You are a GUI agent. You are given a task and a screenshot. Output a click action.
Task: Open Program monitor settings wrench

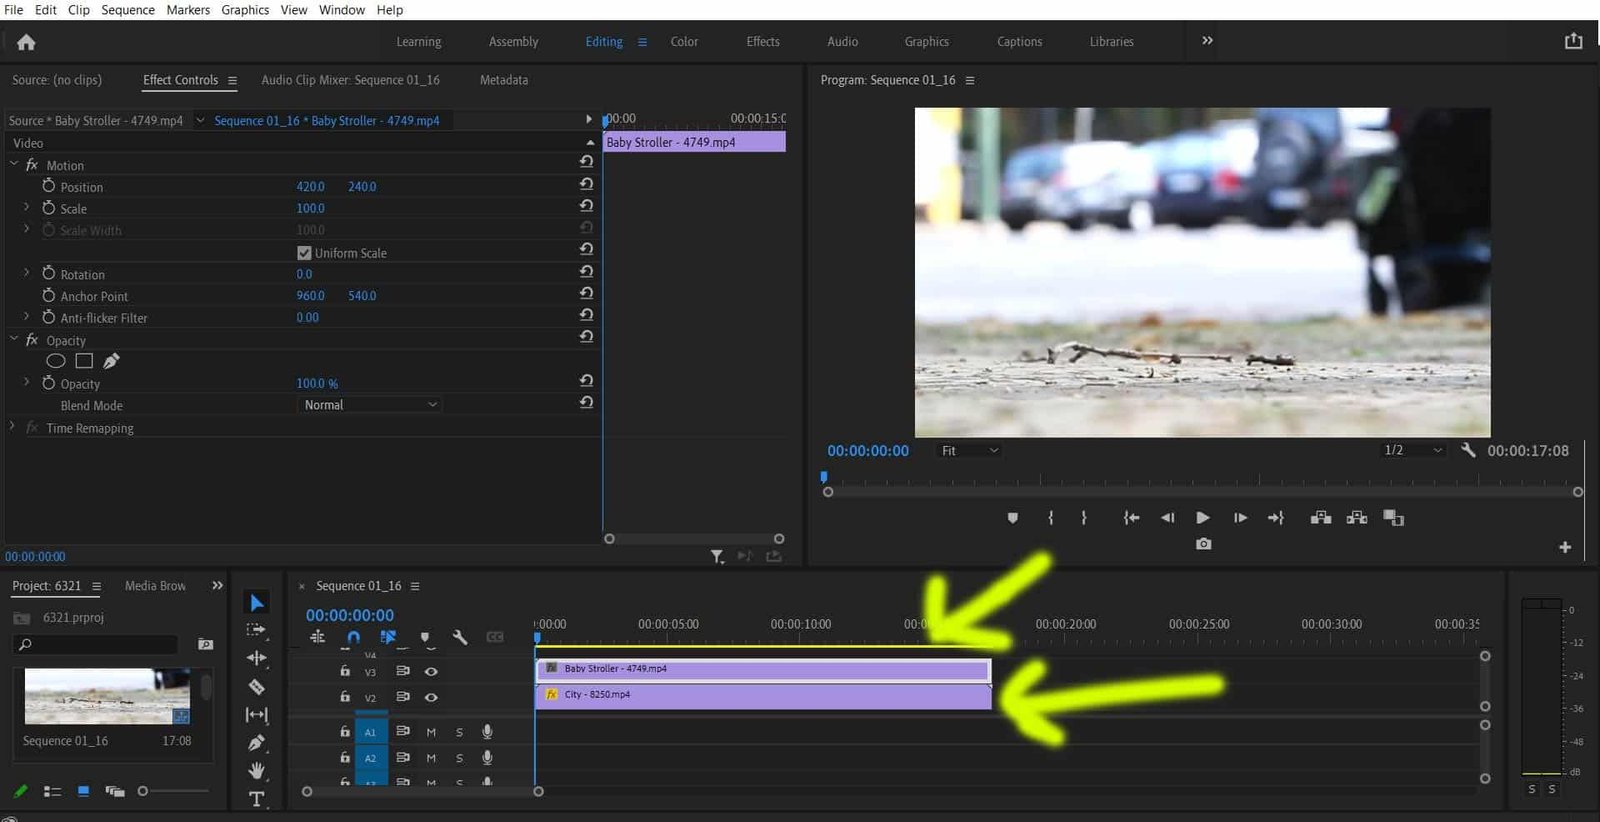tap(1468, 450)
